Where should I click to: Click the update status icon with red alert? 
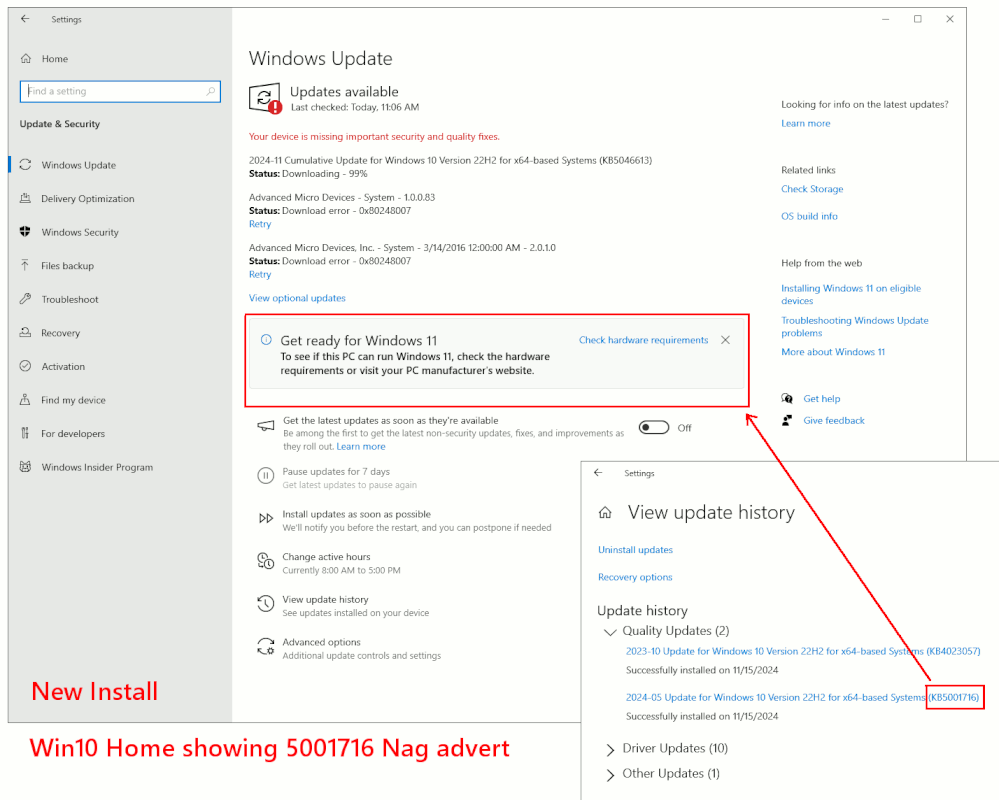265,99
